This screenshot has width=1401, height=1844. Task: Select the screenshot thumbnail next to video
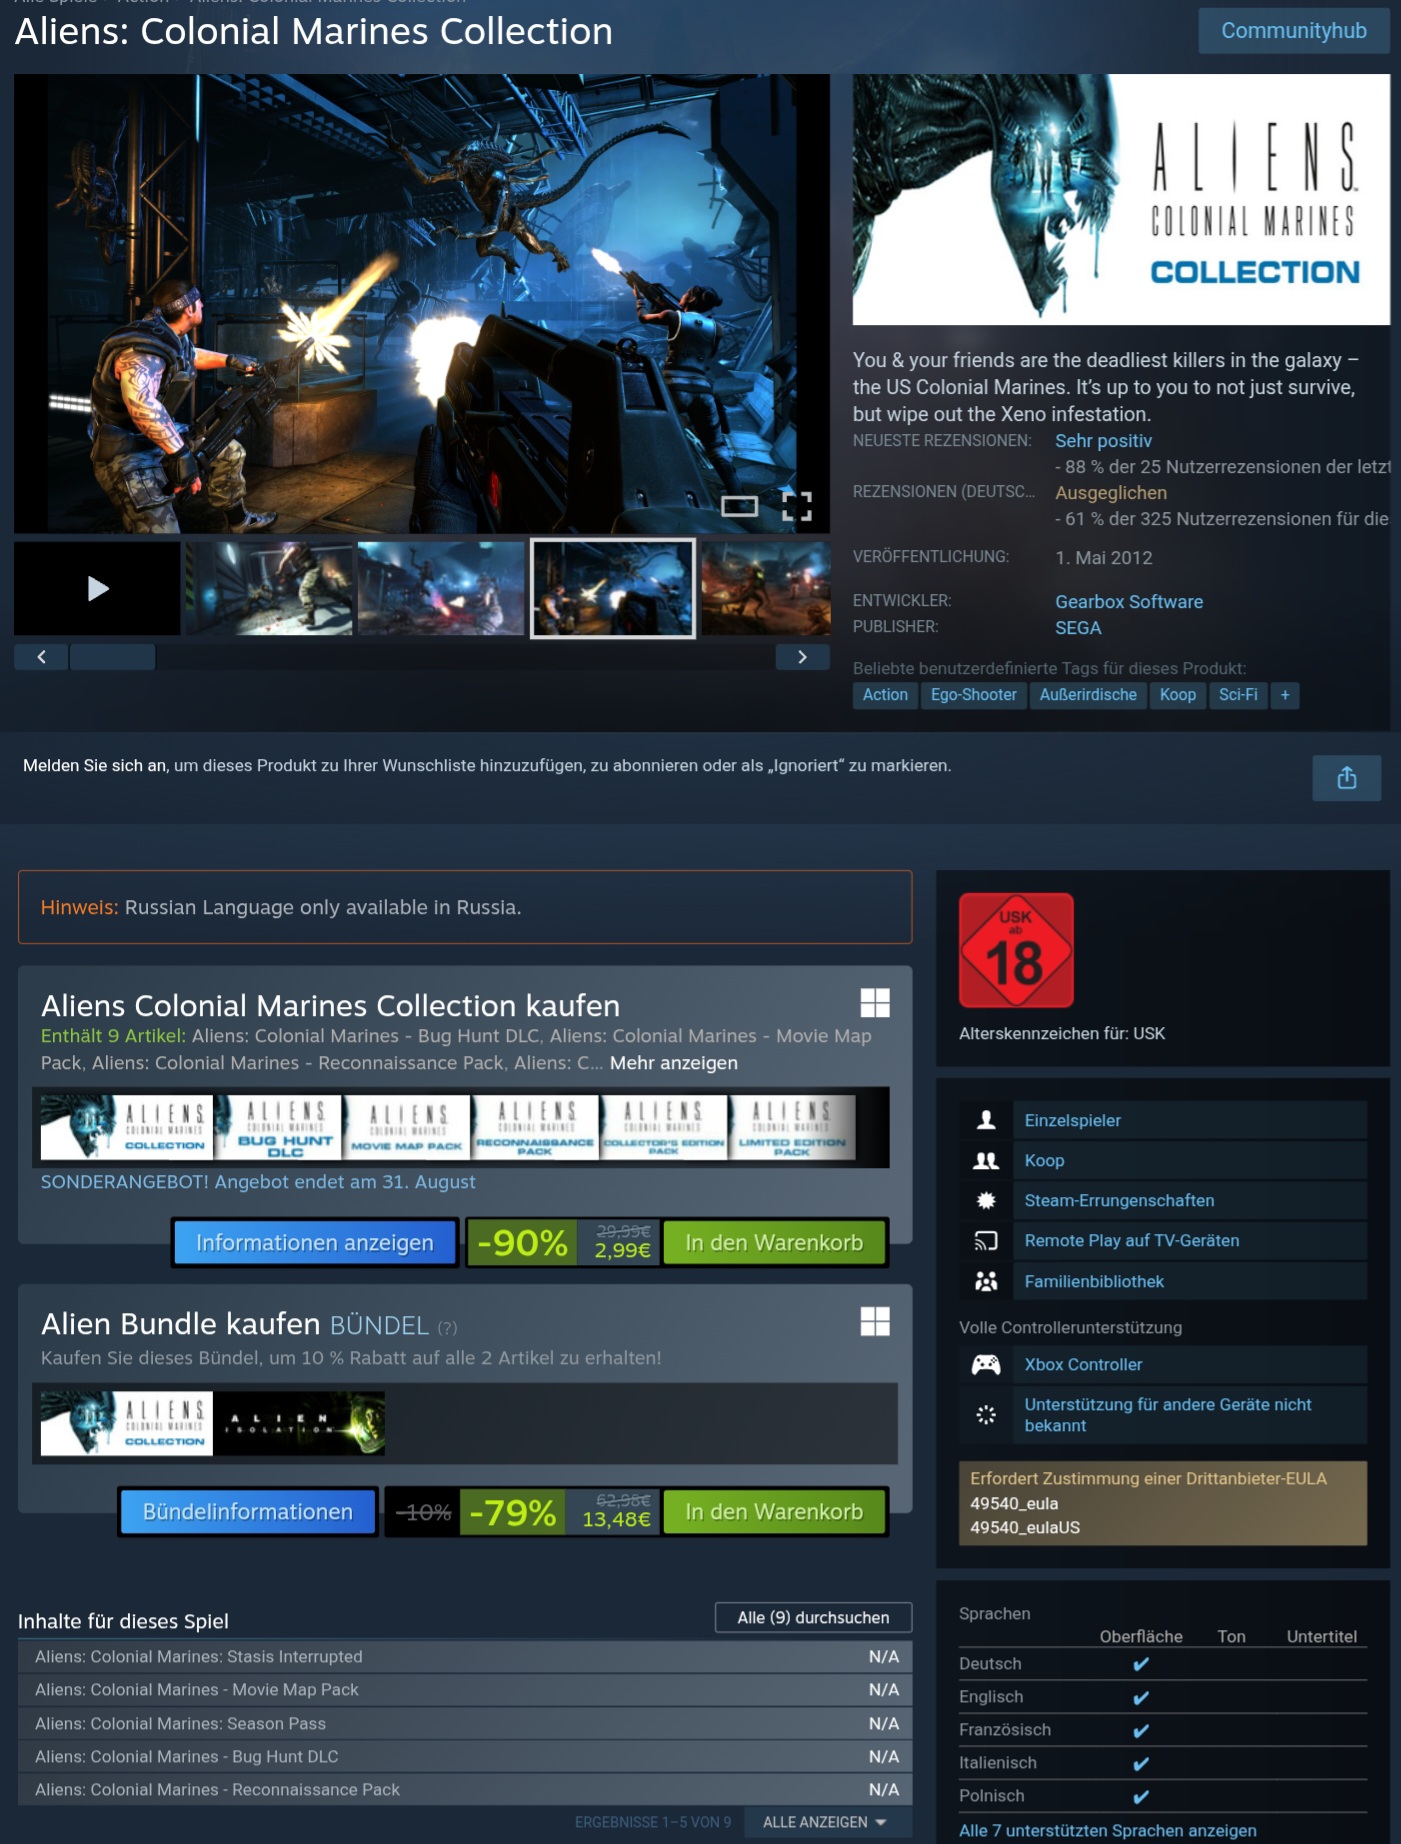(x=269, y=588)
